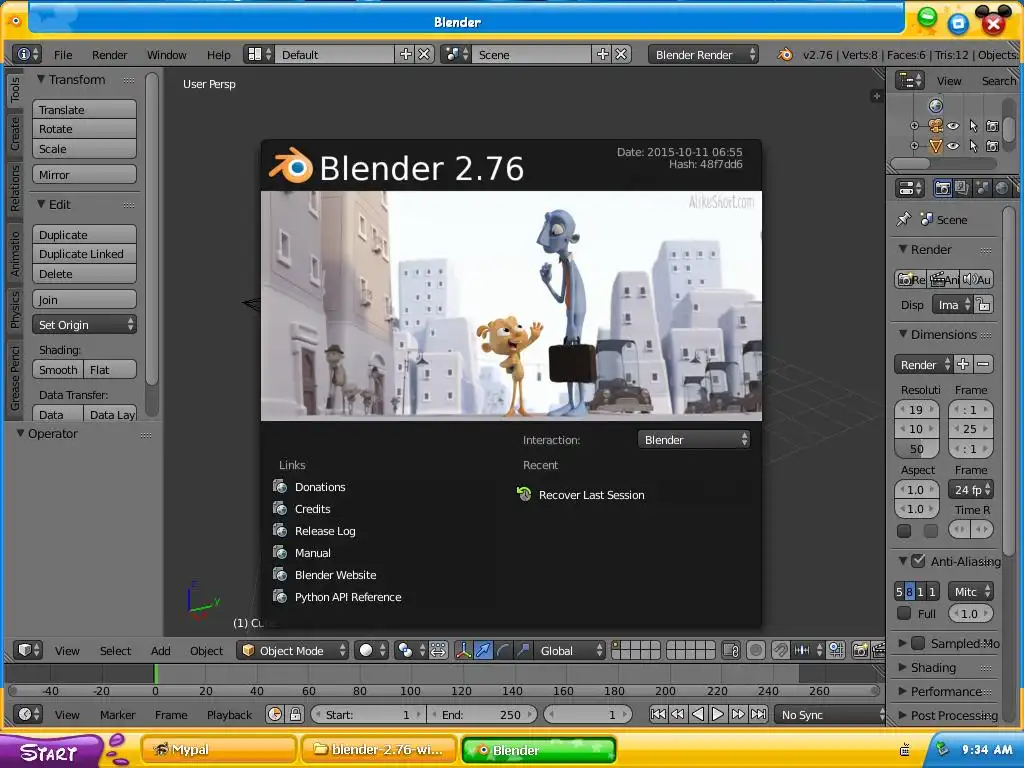Open the Global orientation dropdown
1024x768 pixels.
click(x=570, y=650)
